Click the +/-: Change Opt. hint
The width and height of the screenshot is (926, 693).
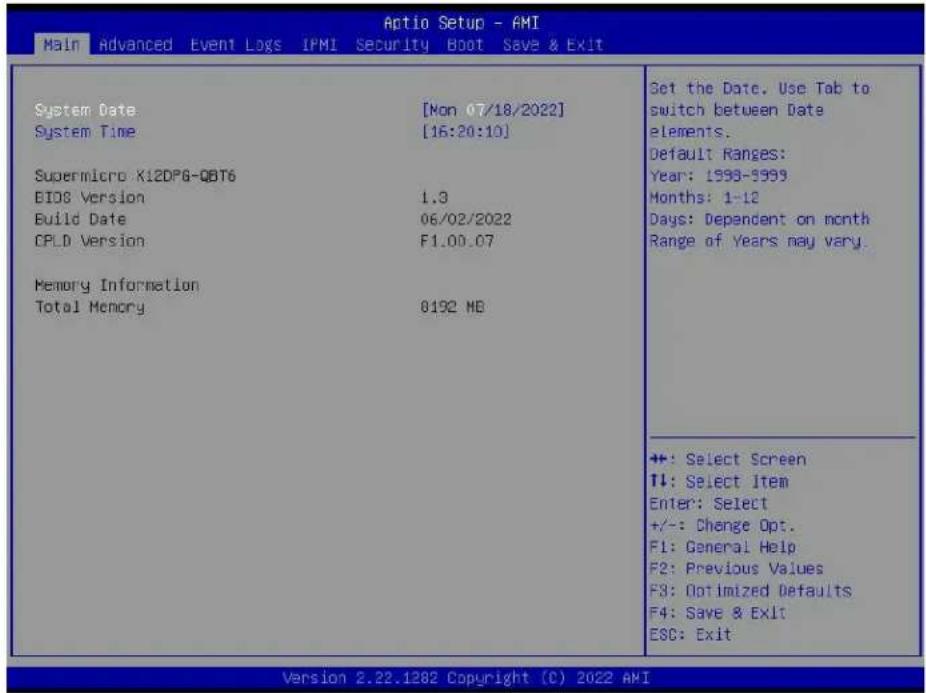pos(722,525)
